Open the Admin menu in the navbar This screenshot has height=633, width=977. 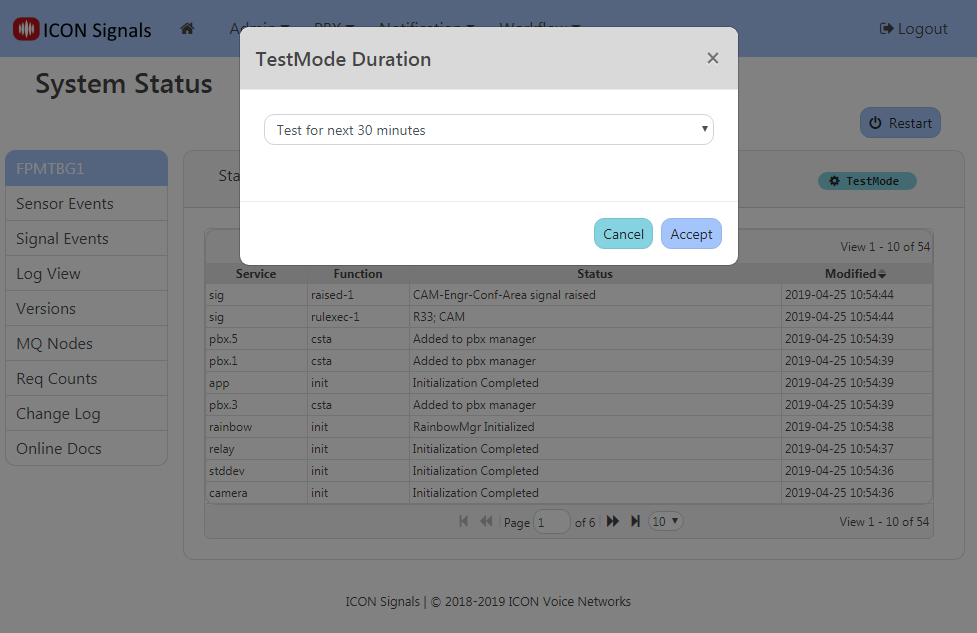254,29
